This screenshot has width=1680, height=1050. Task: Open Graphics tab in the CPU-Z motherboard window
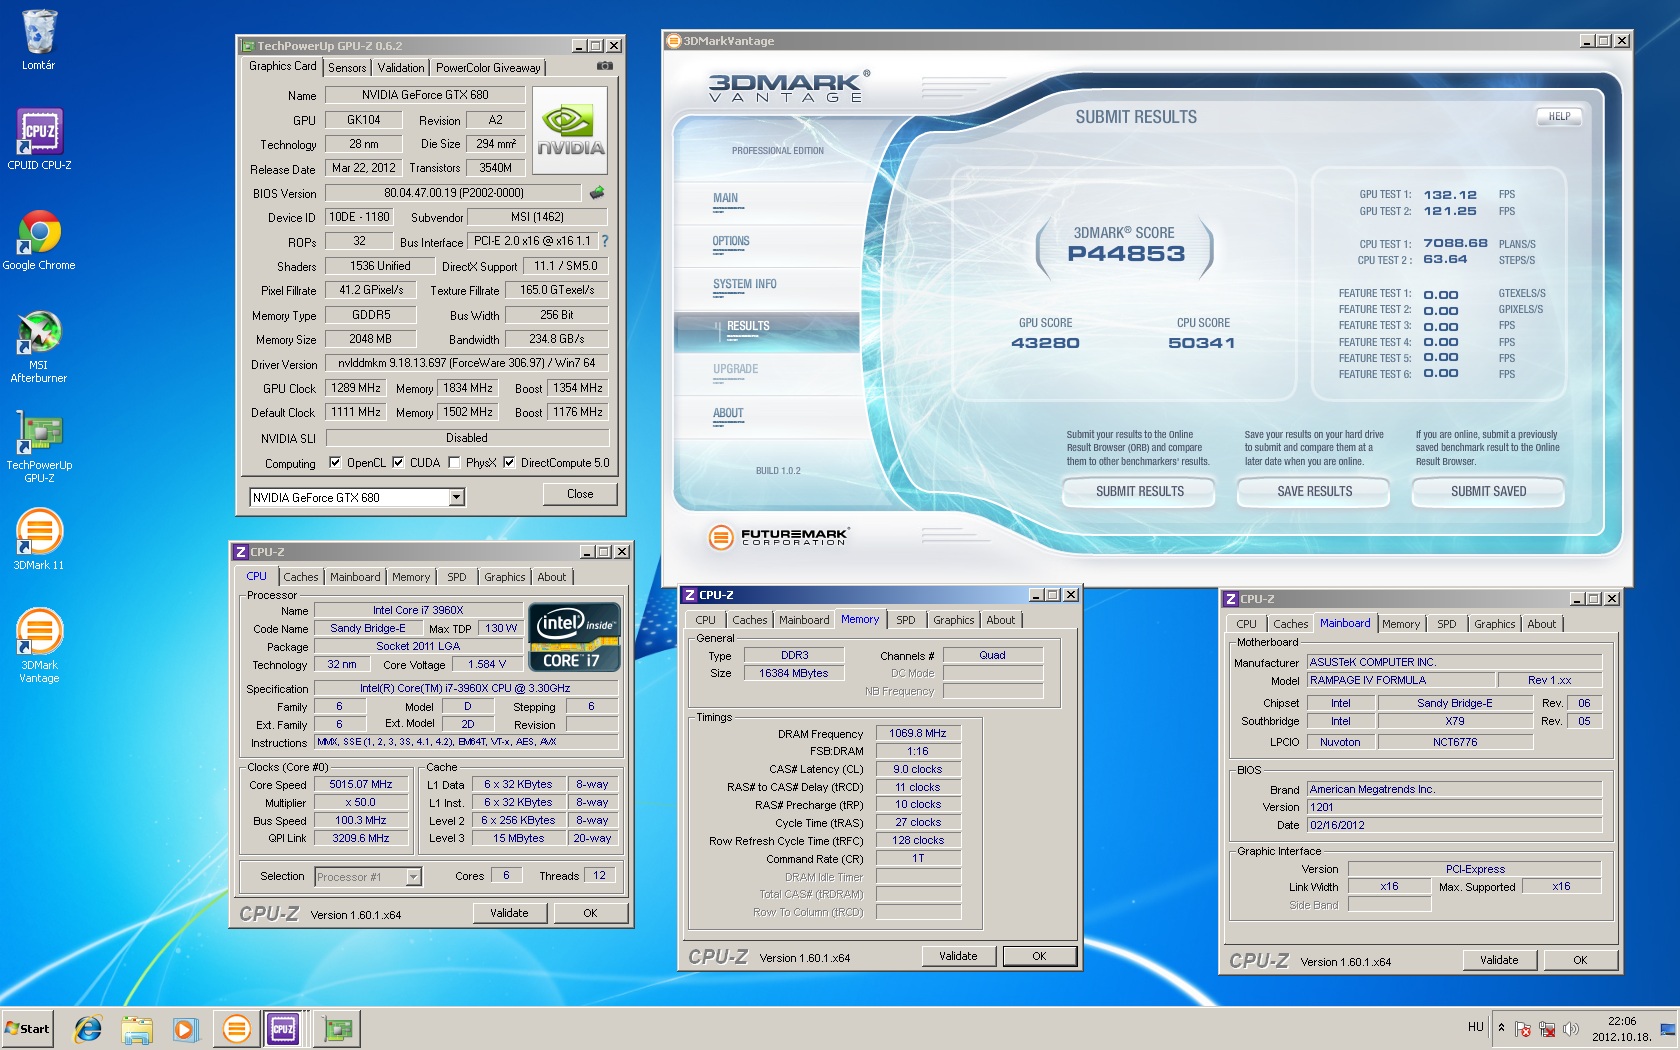(1494, 624)
